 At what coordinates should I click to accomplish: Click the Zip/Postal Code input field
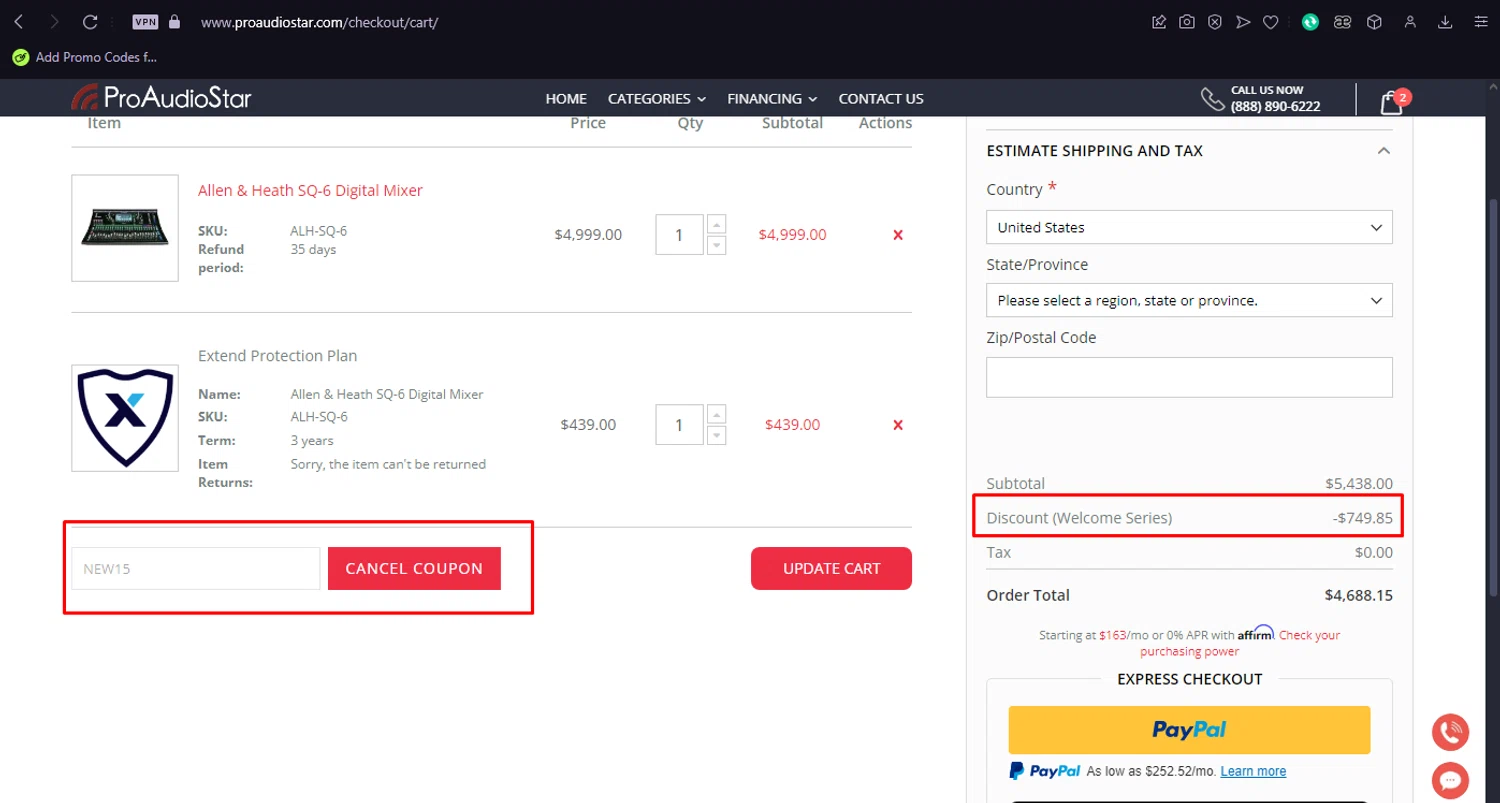1189,377
